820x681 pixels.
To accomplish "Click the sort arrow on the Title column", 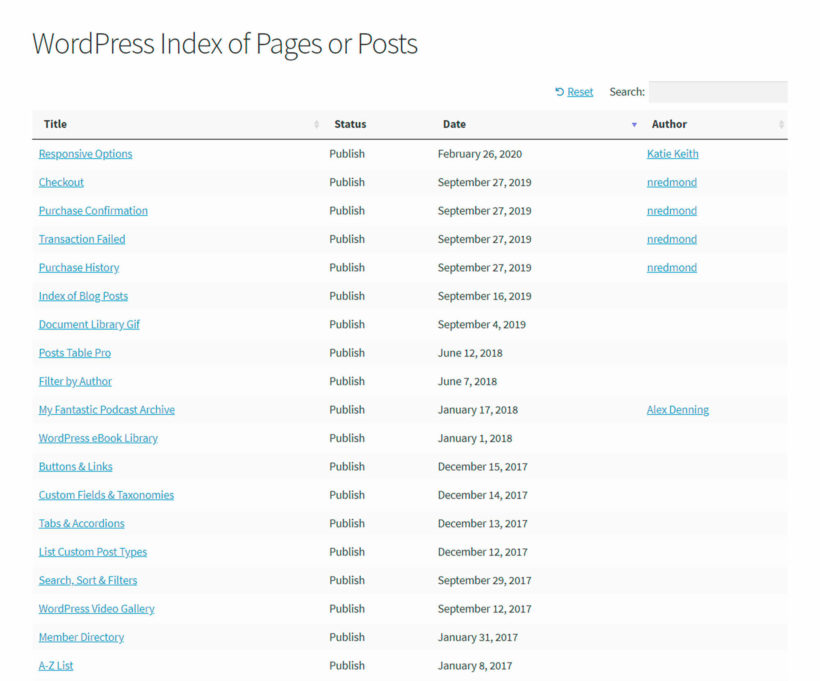I will point(314,124).
